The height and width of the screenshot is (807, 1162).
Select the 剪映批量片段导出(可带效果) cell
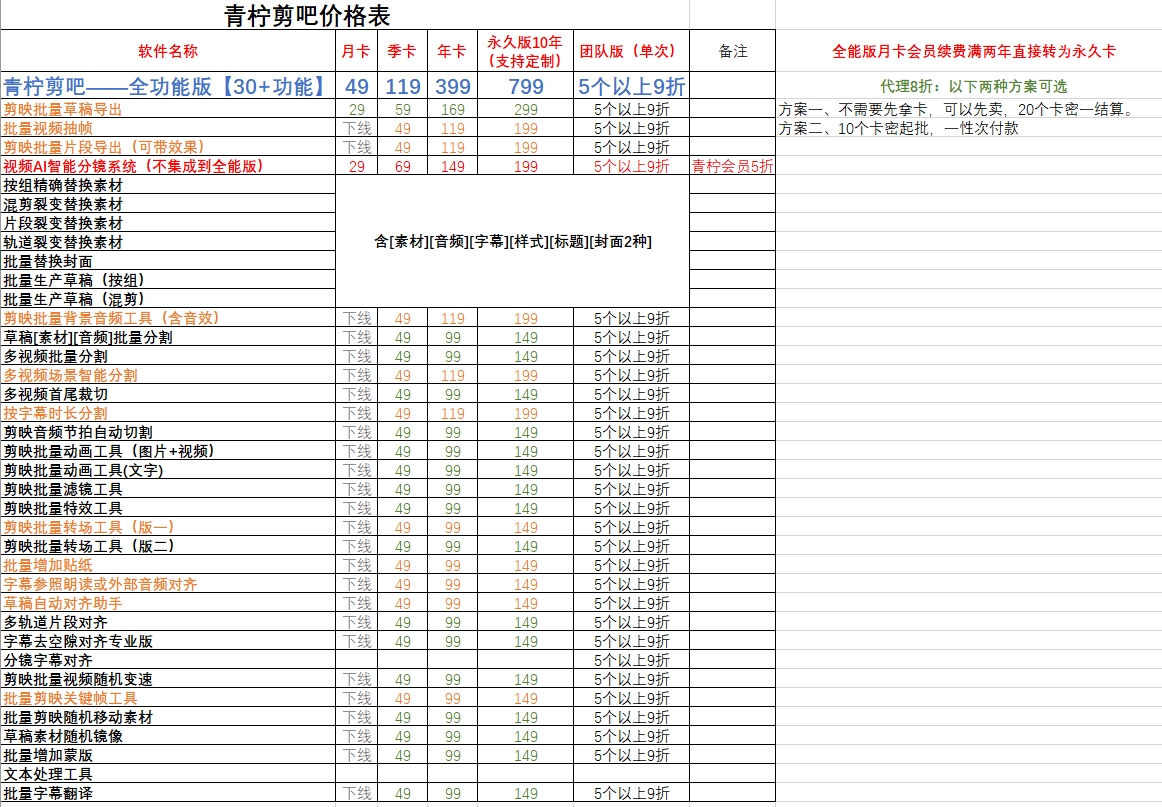point(168,147)
